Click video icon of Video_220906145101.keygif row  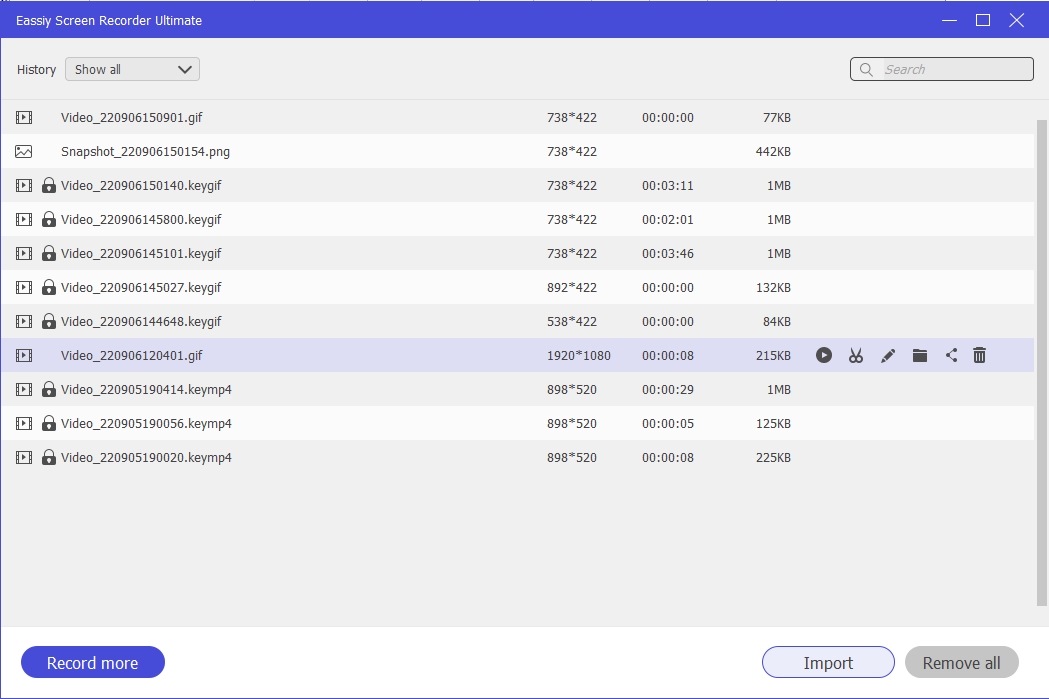(24, 254)
